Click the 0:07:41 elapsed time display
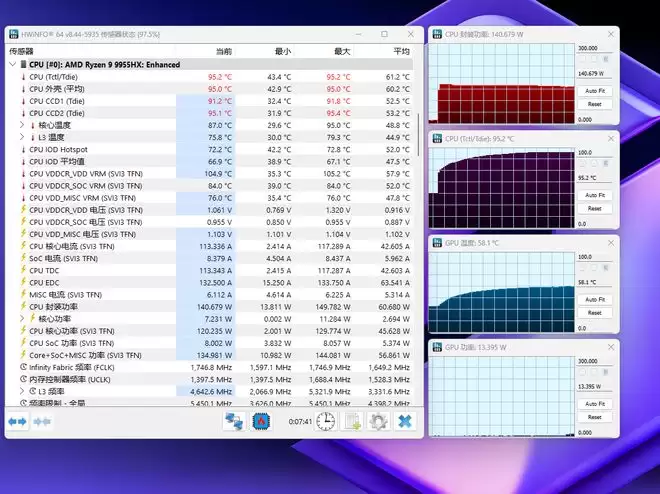Screen dimensions: 660x494 tap(300, 421)
